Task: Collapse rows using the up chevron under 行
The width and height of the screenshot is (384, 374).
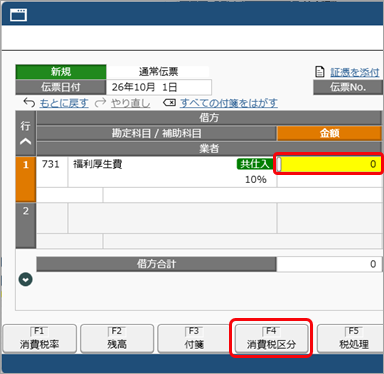Action: pos(26,142)
